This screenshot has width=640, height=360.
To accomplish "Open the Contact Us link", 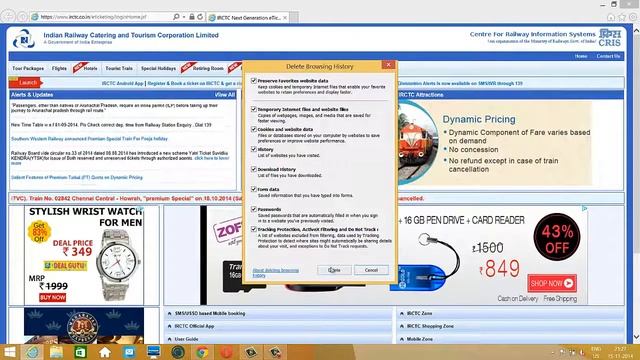I will coord(608,56).
